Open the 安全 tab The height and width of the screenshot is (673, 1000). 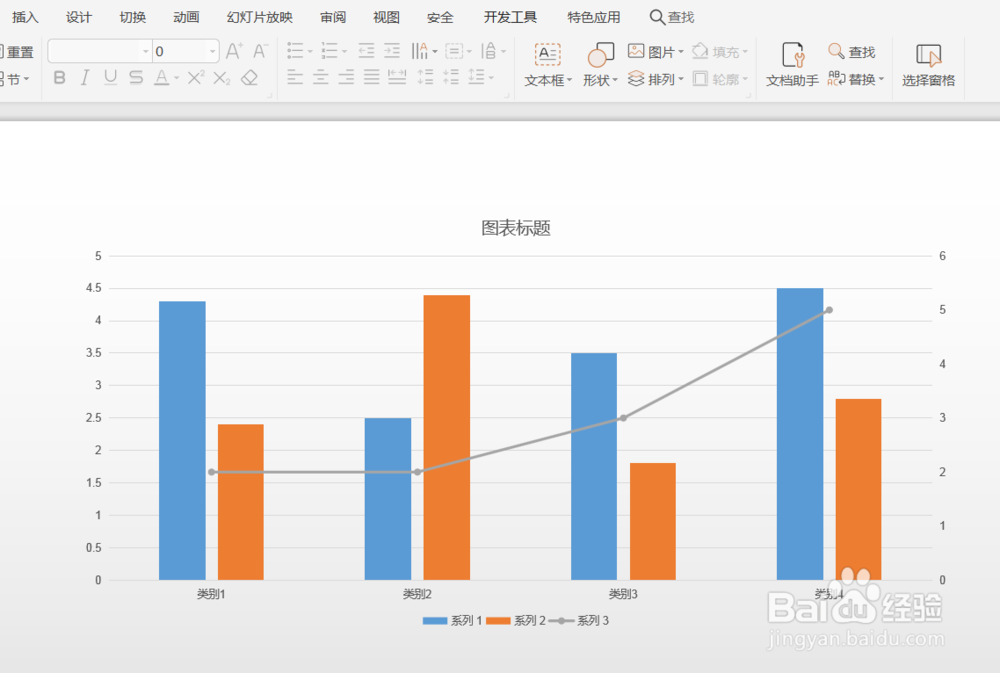[x=440, y=17]
